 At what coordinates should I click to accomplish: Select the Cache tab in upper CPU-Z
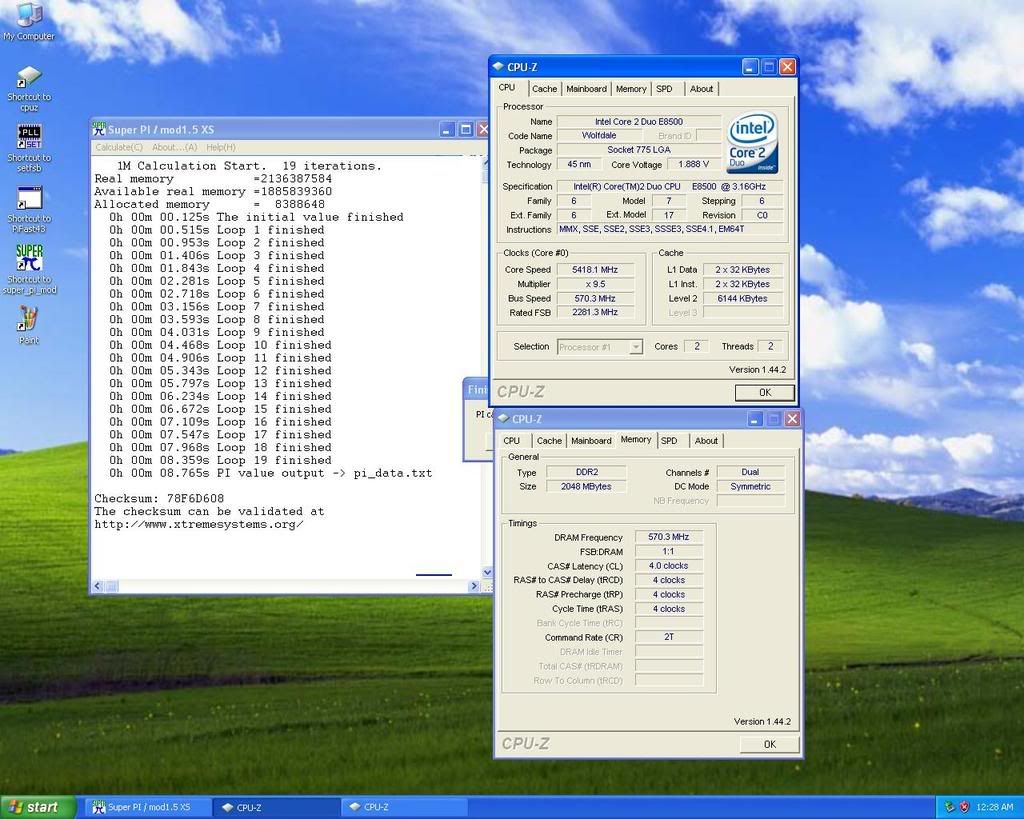point(544,89)
